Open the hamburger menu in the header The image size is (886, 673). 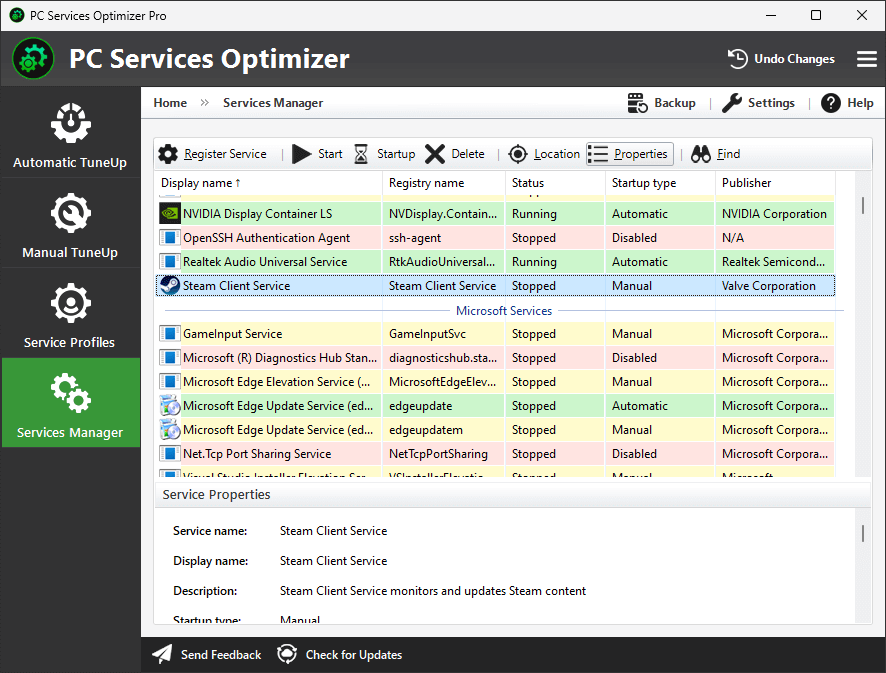pos(866,59)
